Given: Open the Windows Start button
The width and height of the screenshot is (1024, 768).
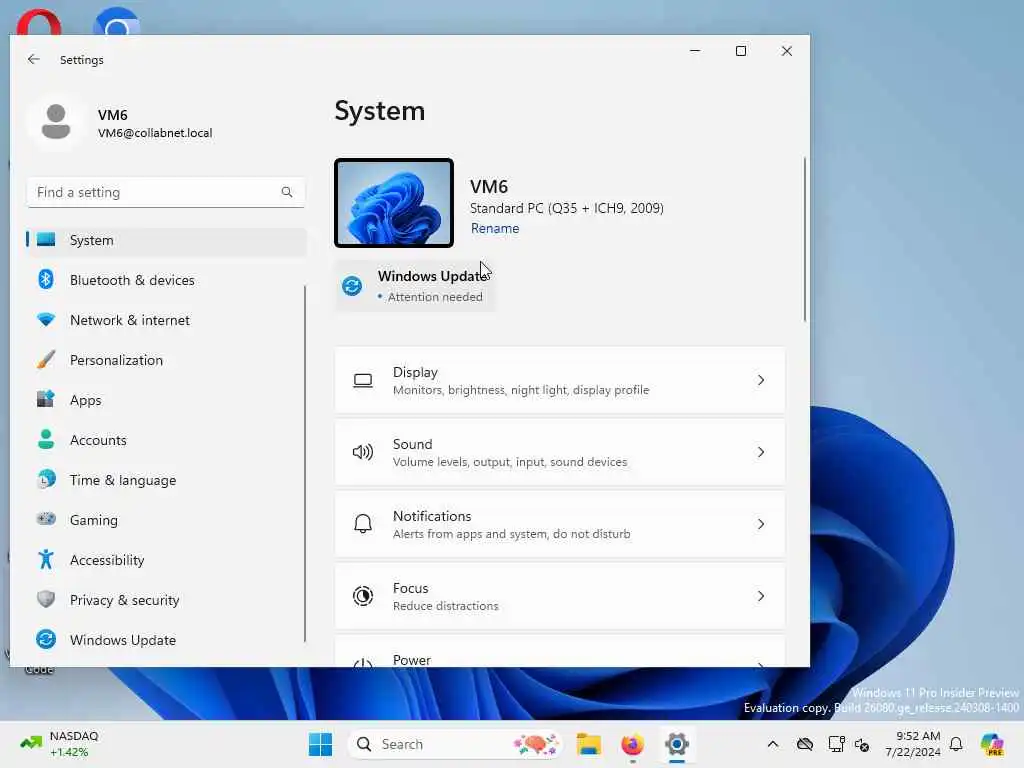Looking at the screenshot, I should pos(320,744).
